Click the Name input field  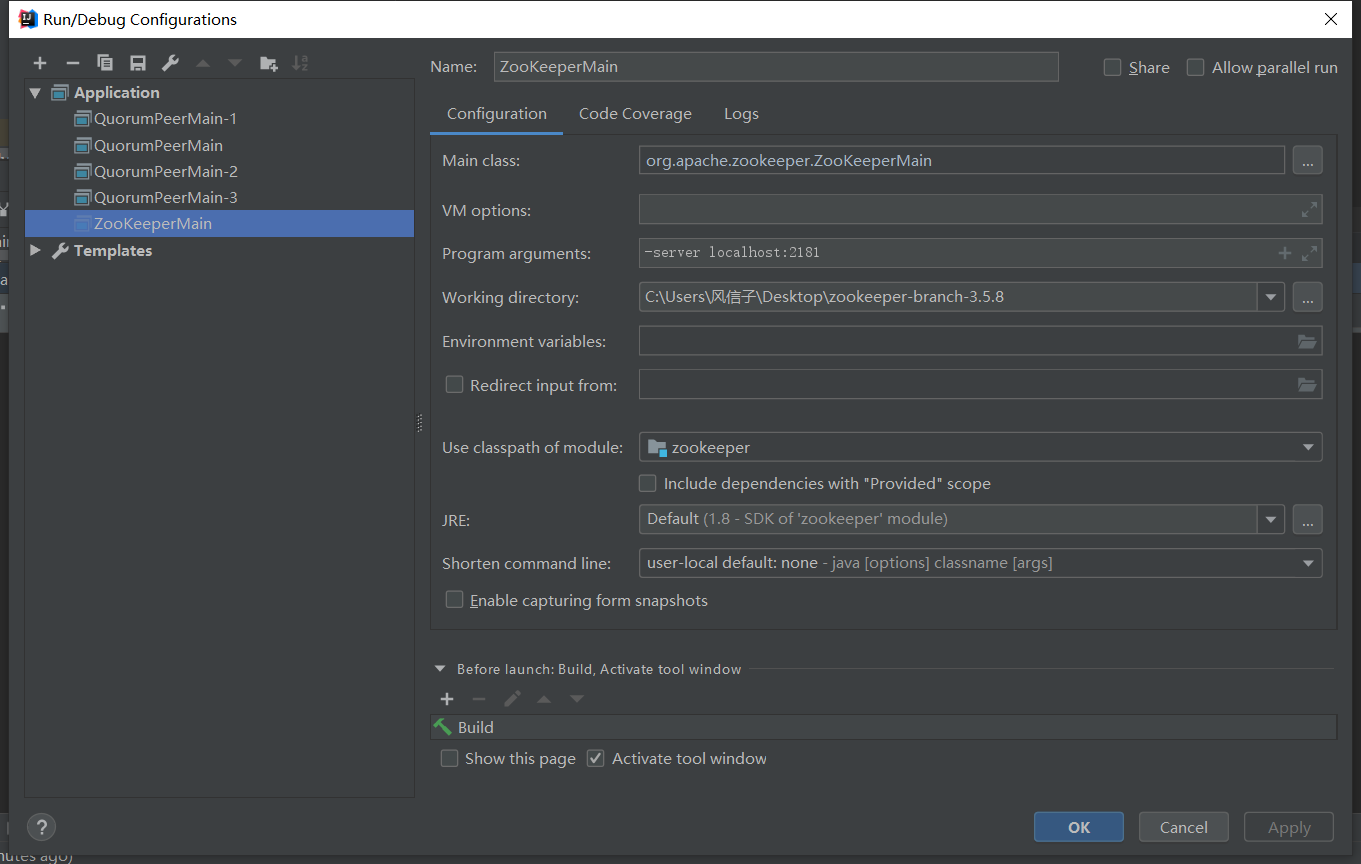776,67
